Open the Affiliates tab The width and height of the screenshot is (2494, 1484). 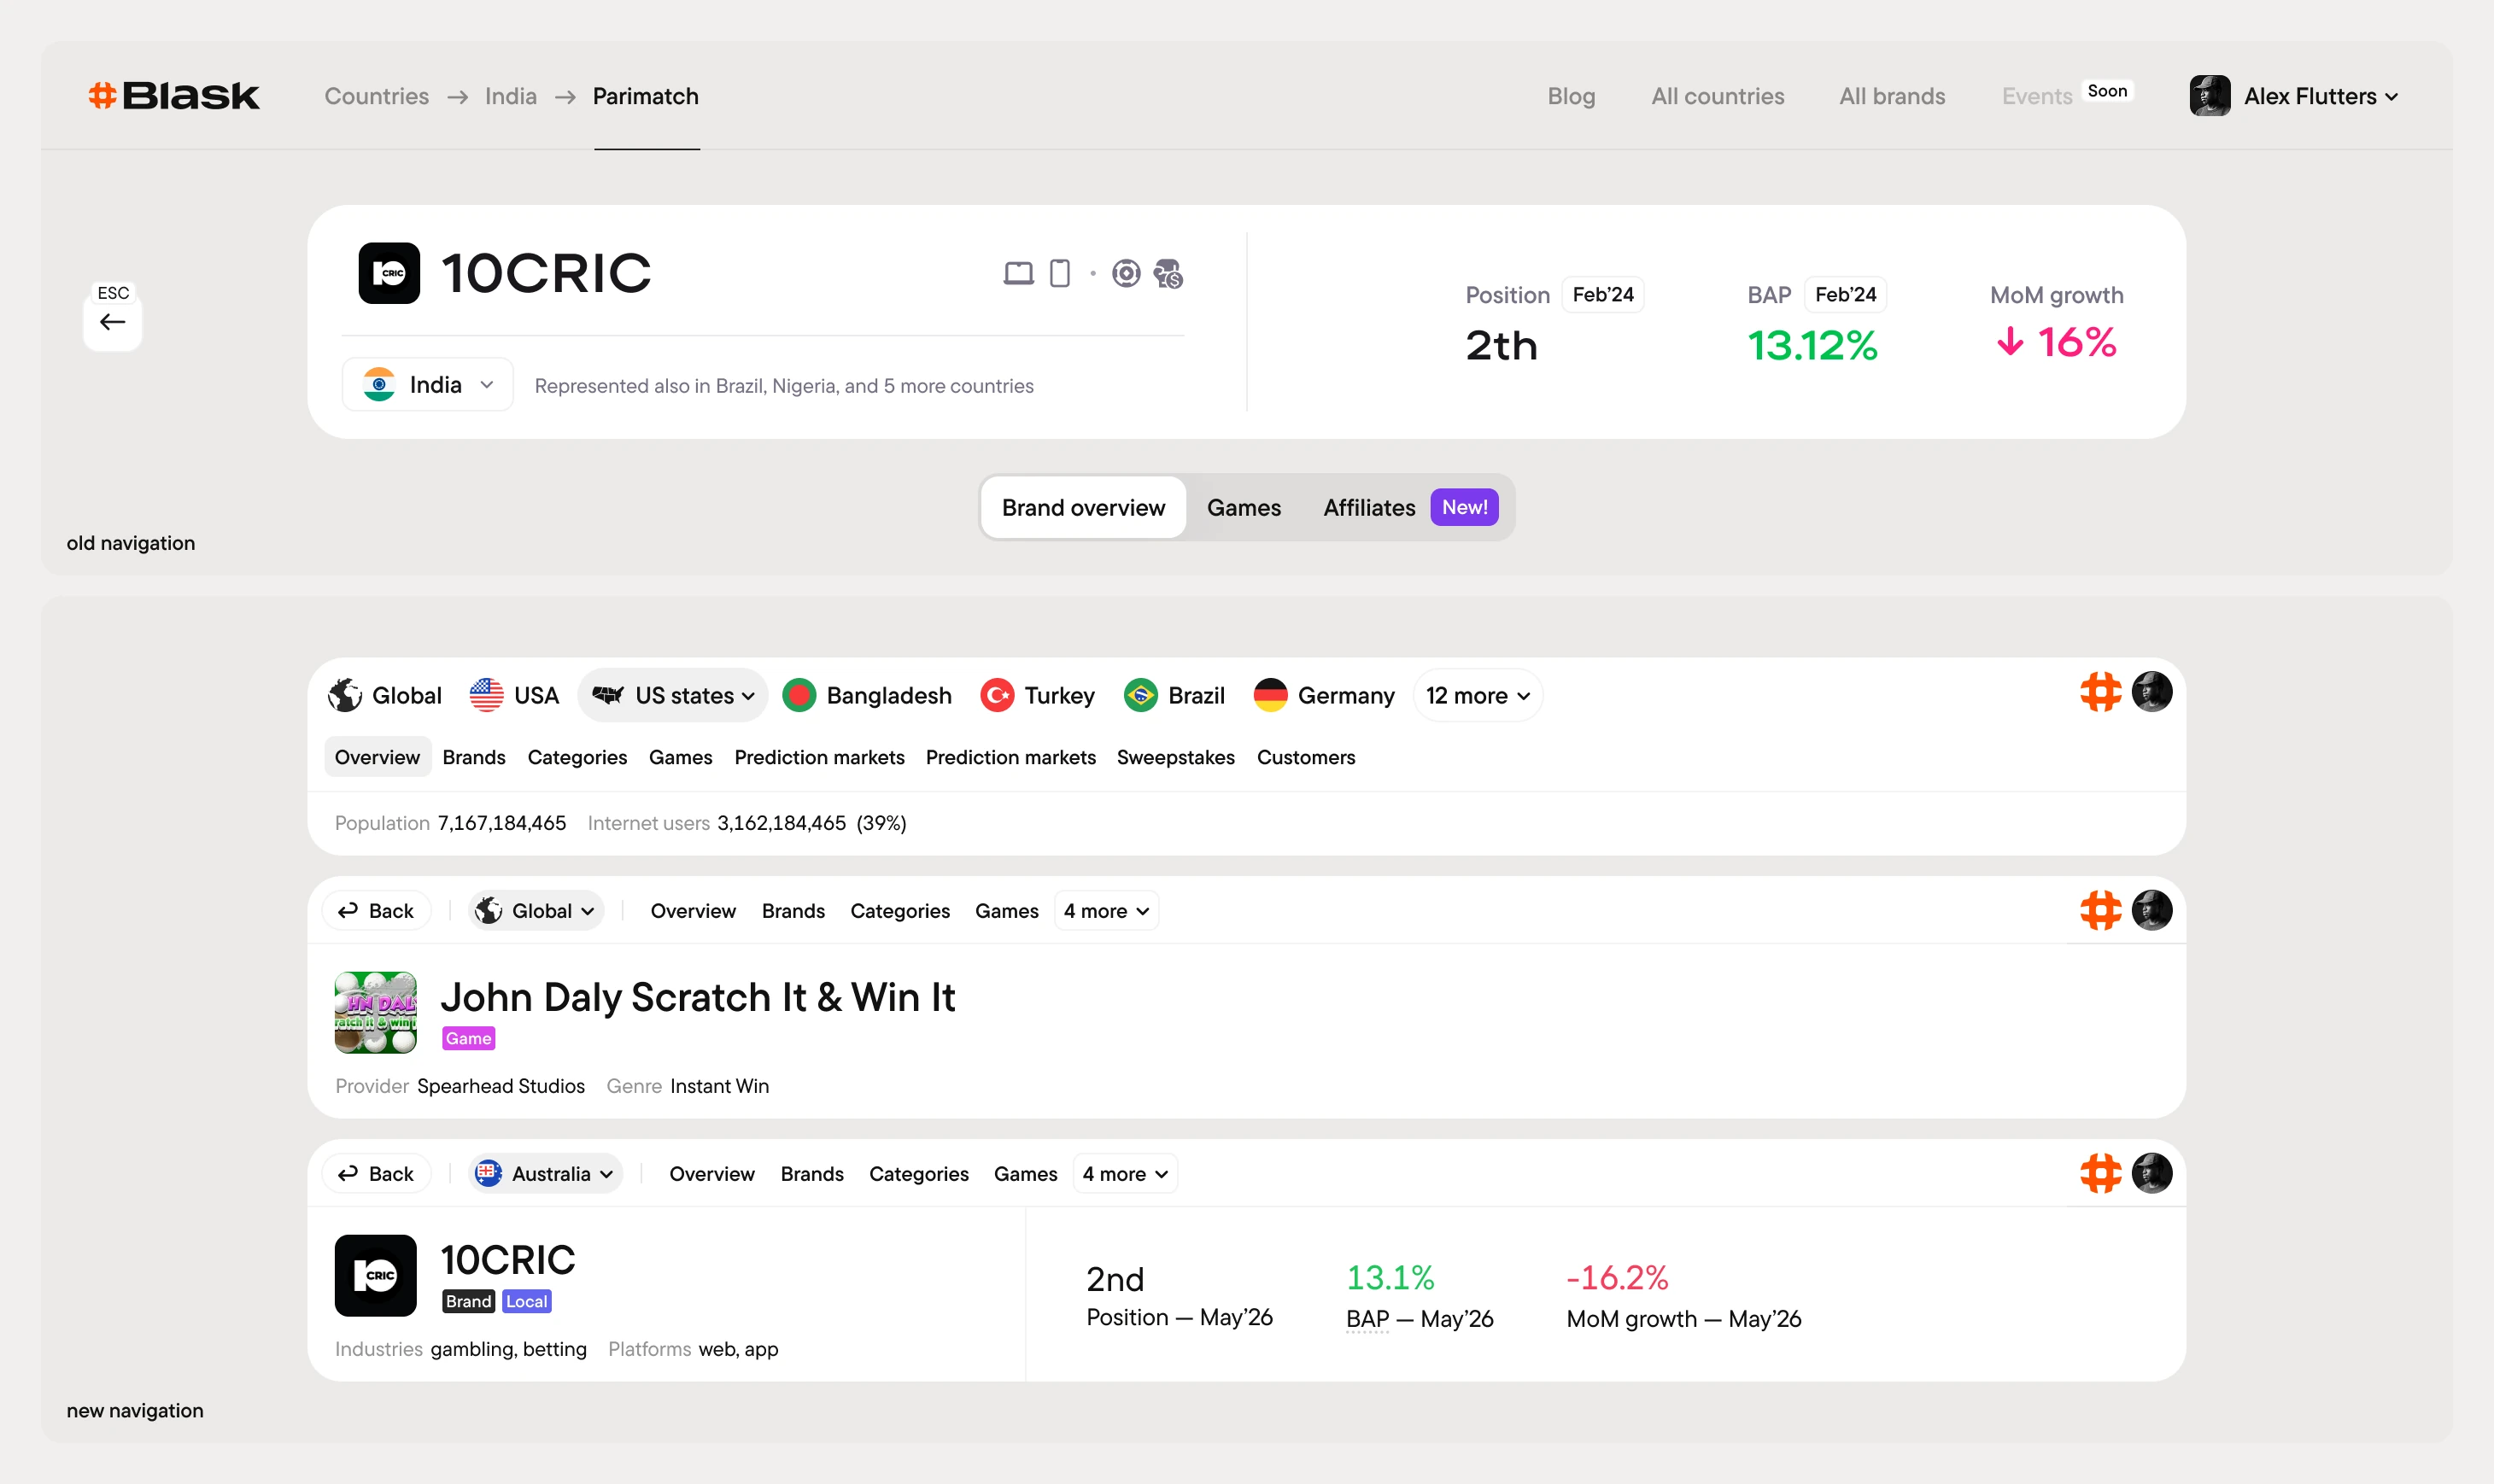pos(1410,508)
